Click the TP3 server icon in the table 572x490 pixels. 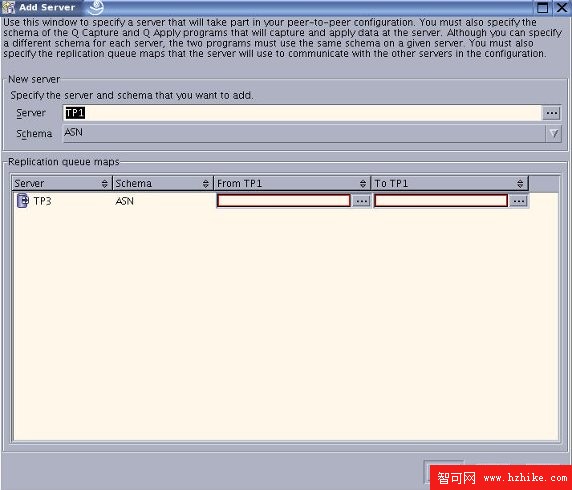[x=23, y=201]
